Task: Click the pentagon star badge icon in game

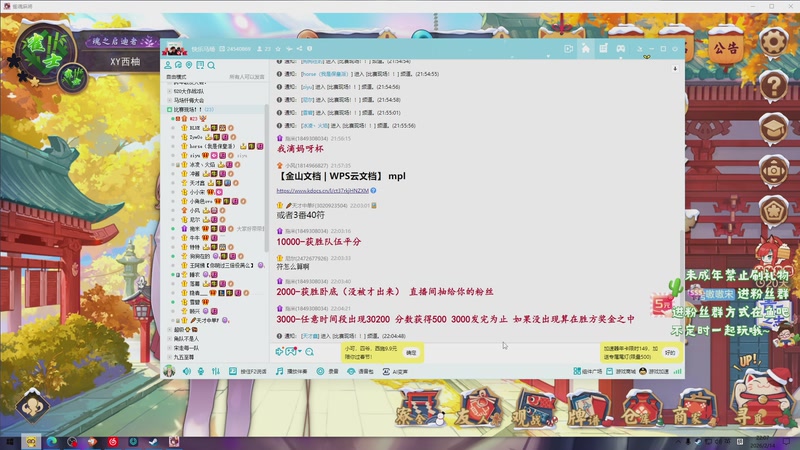Action: point(773,212)
